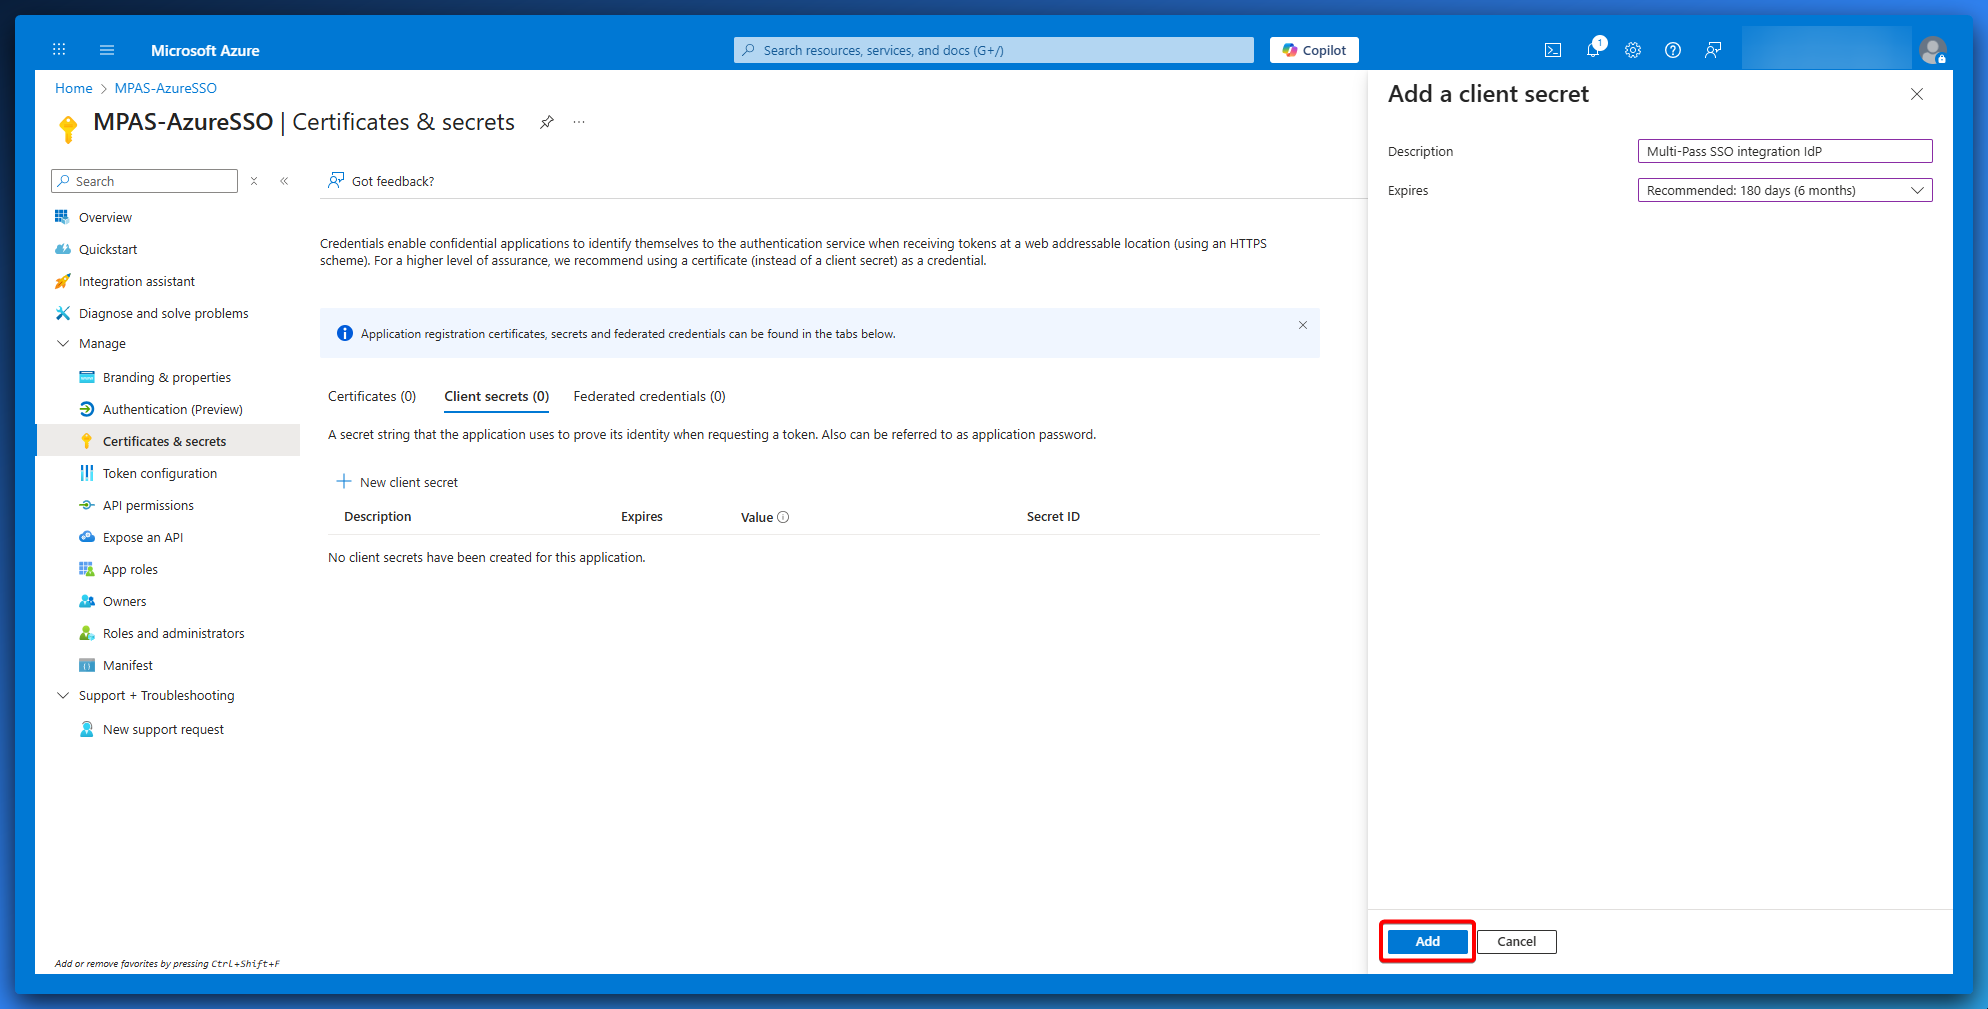The width and height of the screenshot is (1988, 1009).
Task: Click the blue info icon in banner
Action: point(345,333)
